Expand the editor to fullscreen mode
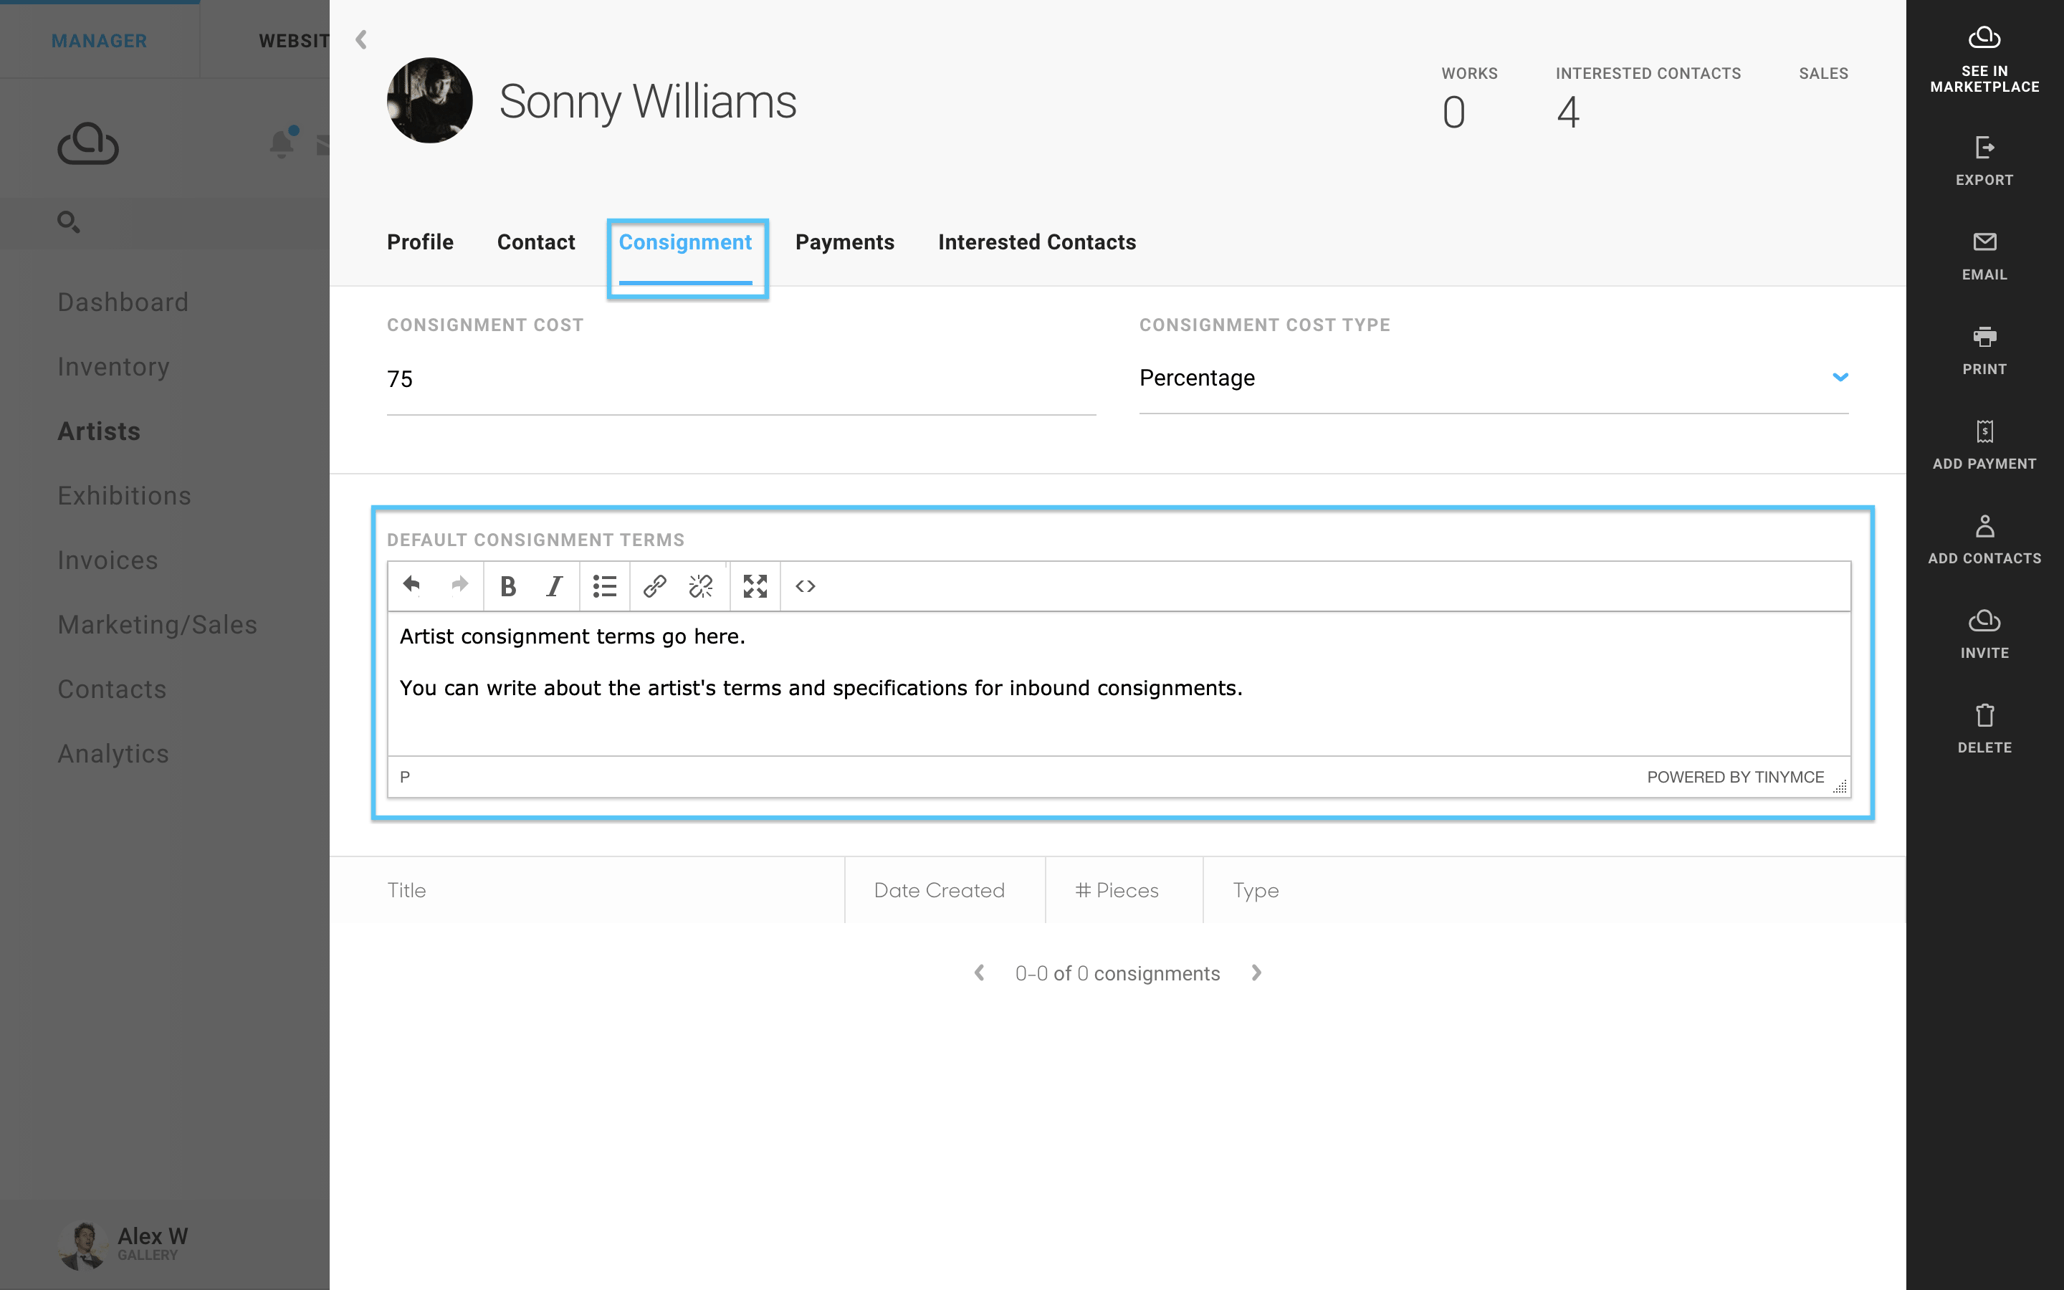The height and width of the screenshot is (1290, 2064). (754, 586)
